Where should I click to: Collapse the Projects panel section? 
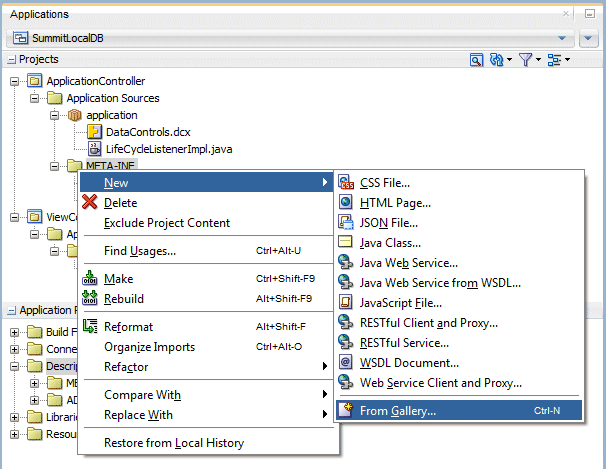[12, 60]
